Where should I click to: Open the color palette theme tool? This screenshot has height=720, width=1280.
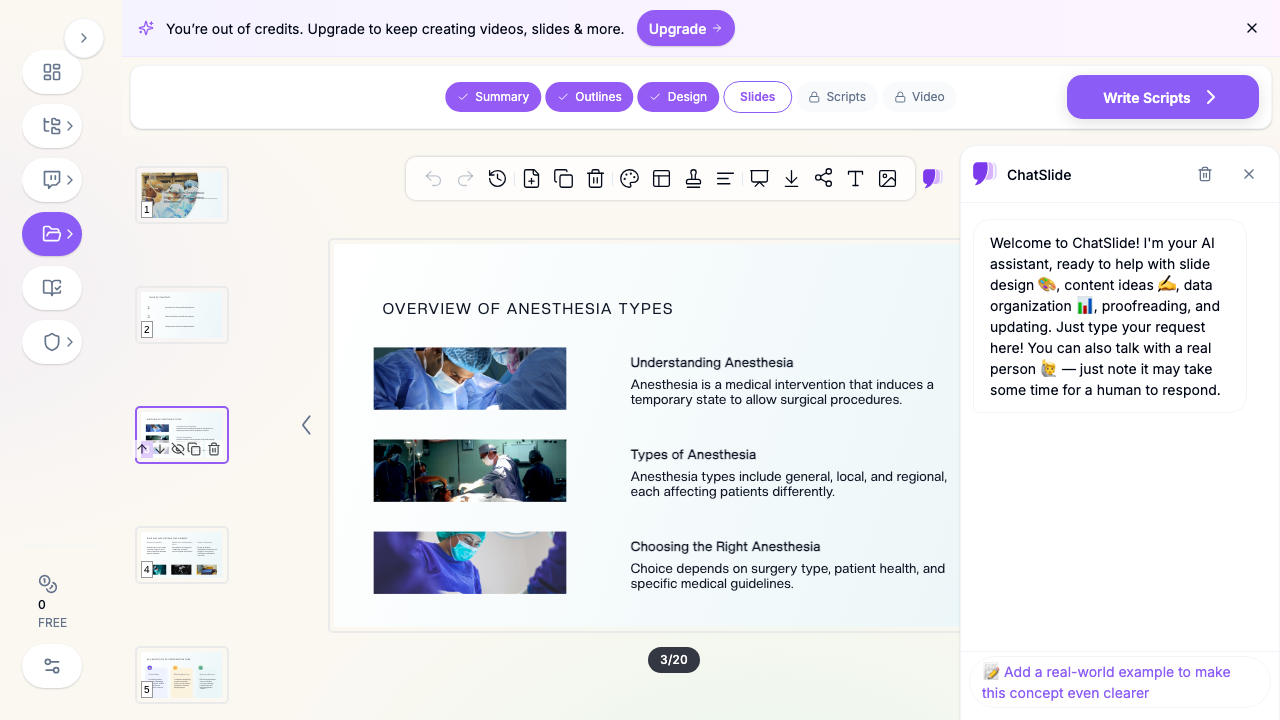pos(629,179)
